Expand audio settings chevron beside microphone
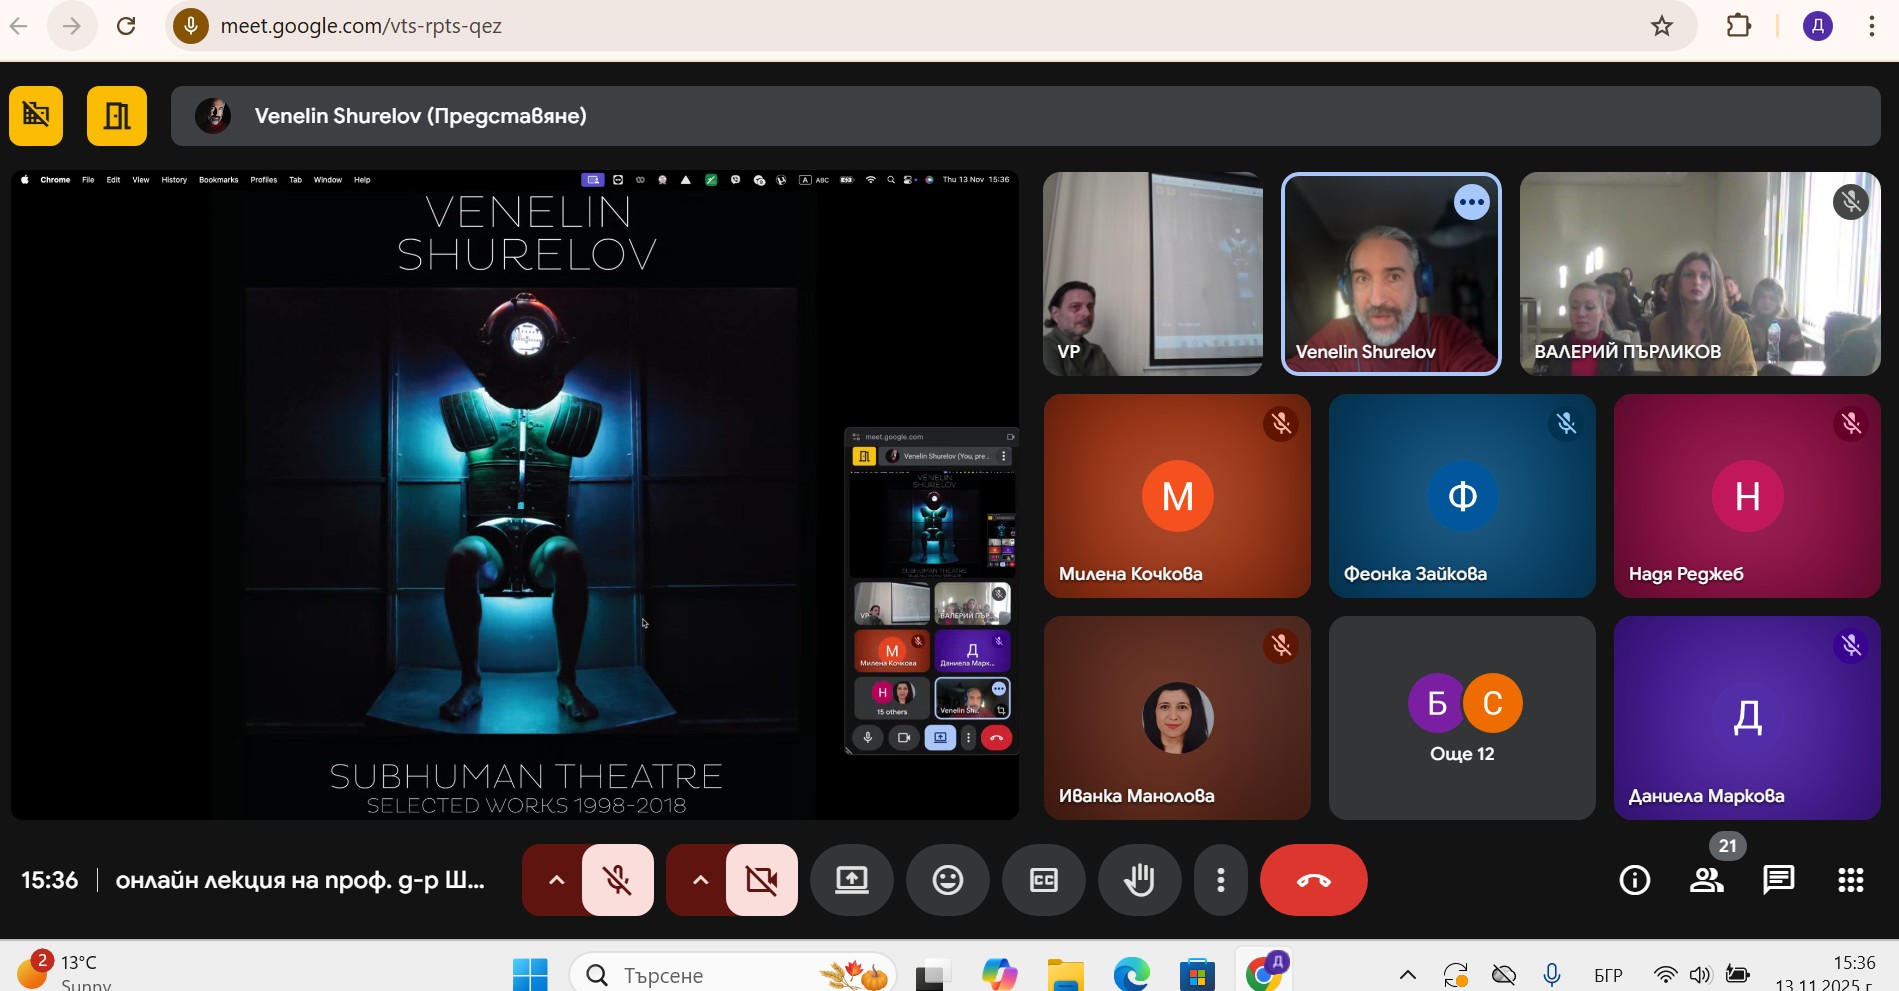Screen dimensions: 1899x991 (556, 880)
